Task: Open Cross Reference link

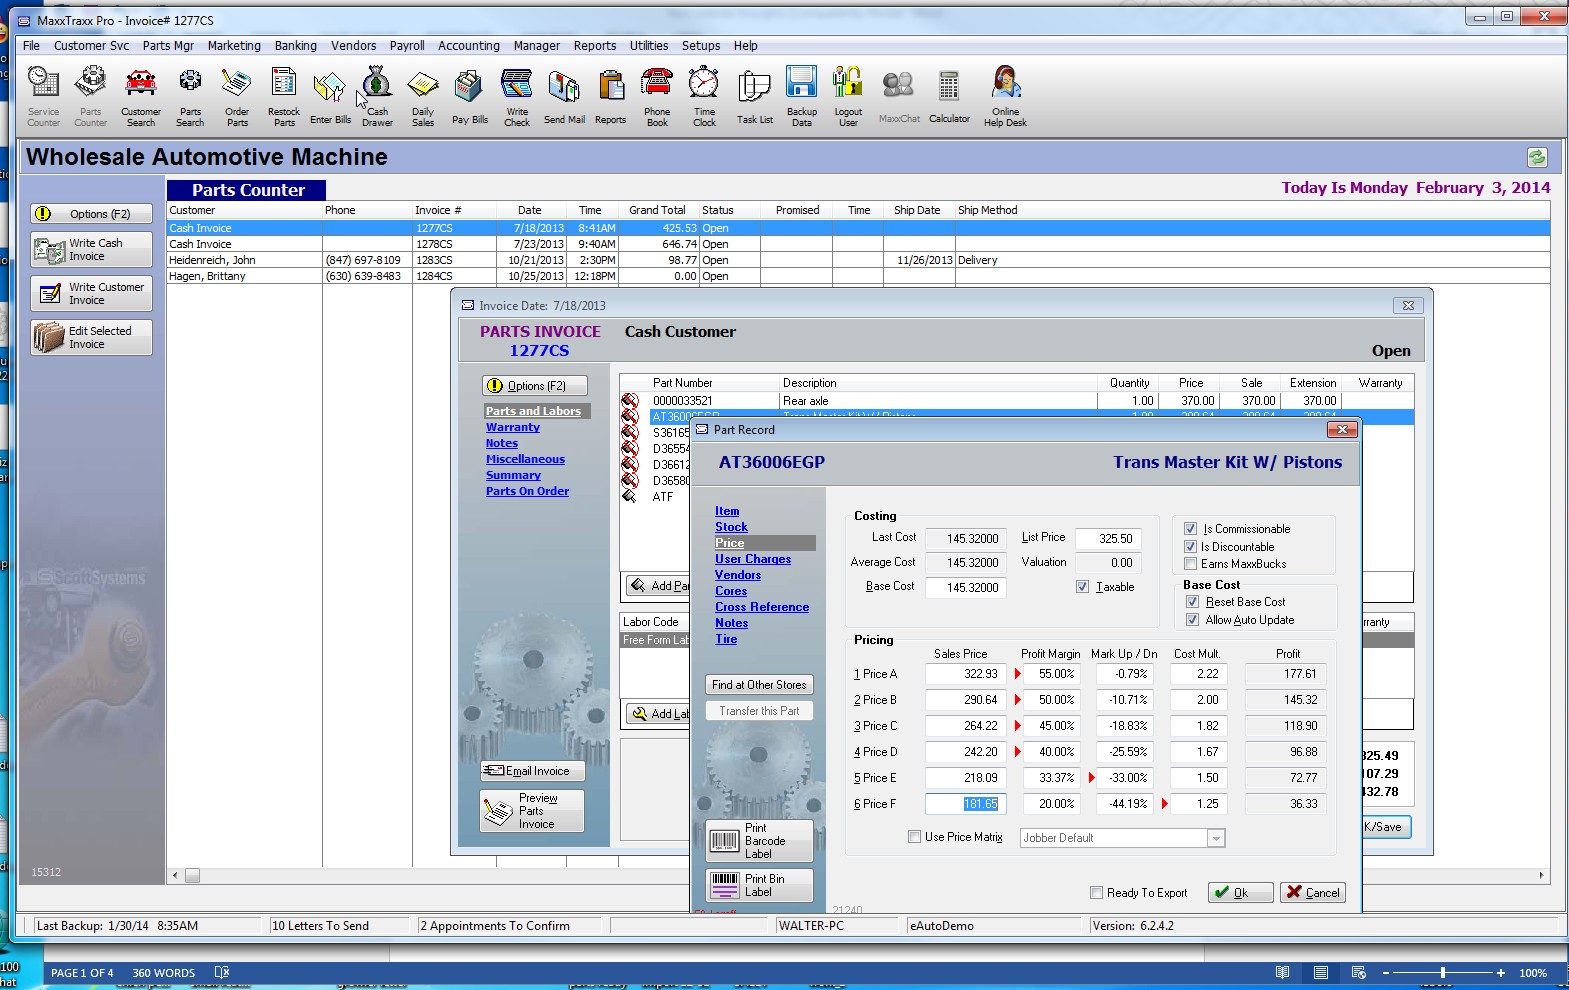Action: tap(762, 607)
